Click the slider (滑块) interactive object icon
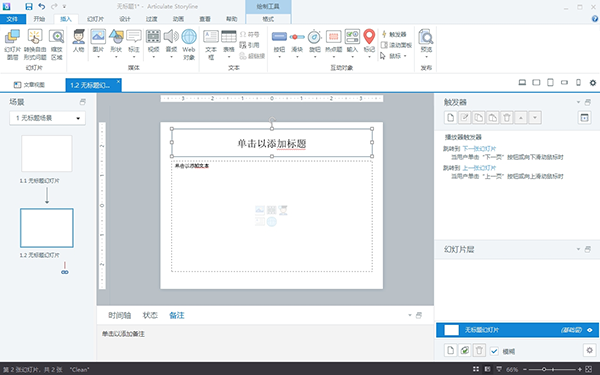Screen dimensions: 600x375 point(297,37)
